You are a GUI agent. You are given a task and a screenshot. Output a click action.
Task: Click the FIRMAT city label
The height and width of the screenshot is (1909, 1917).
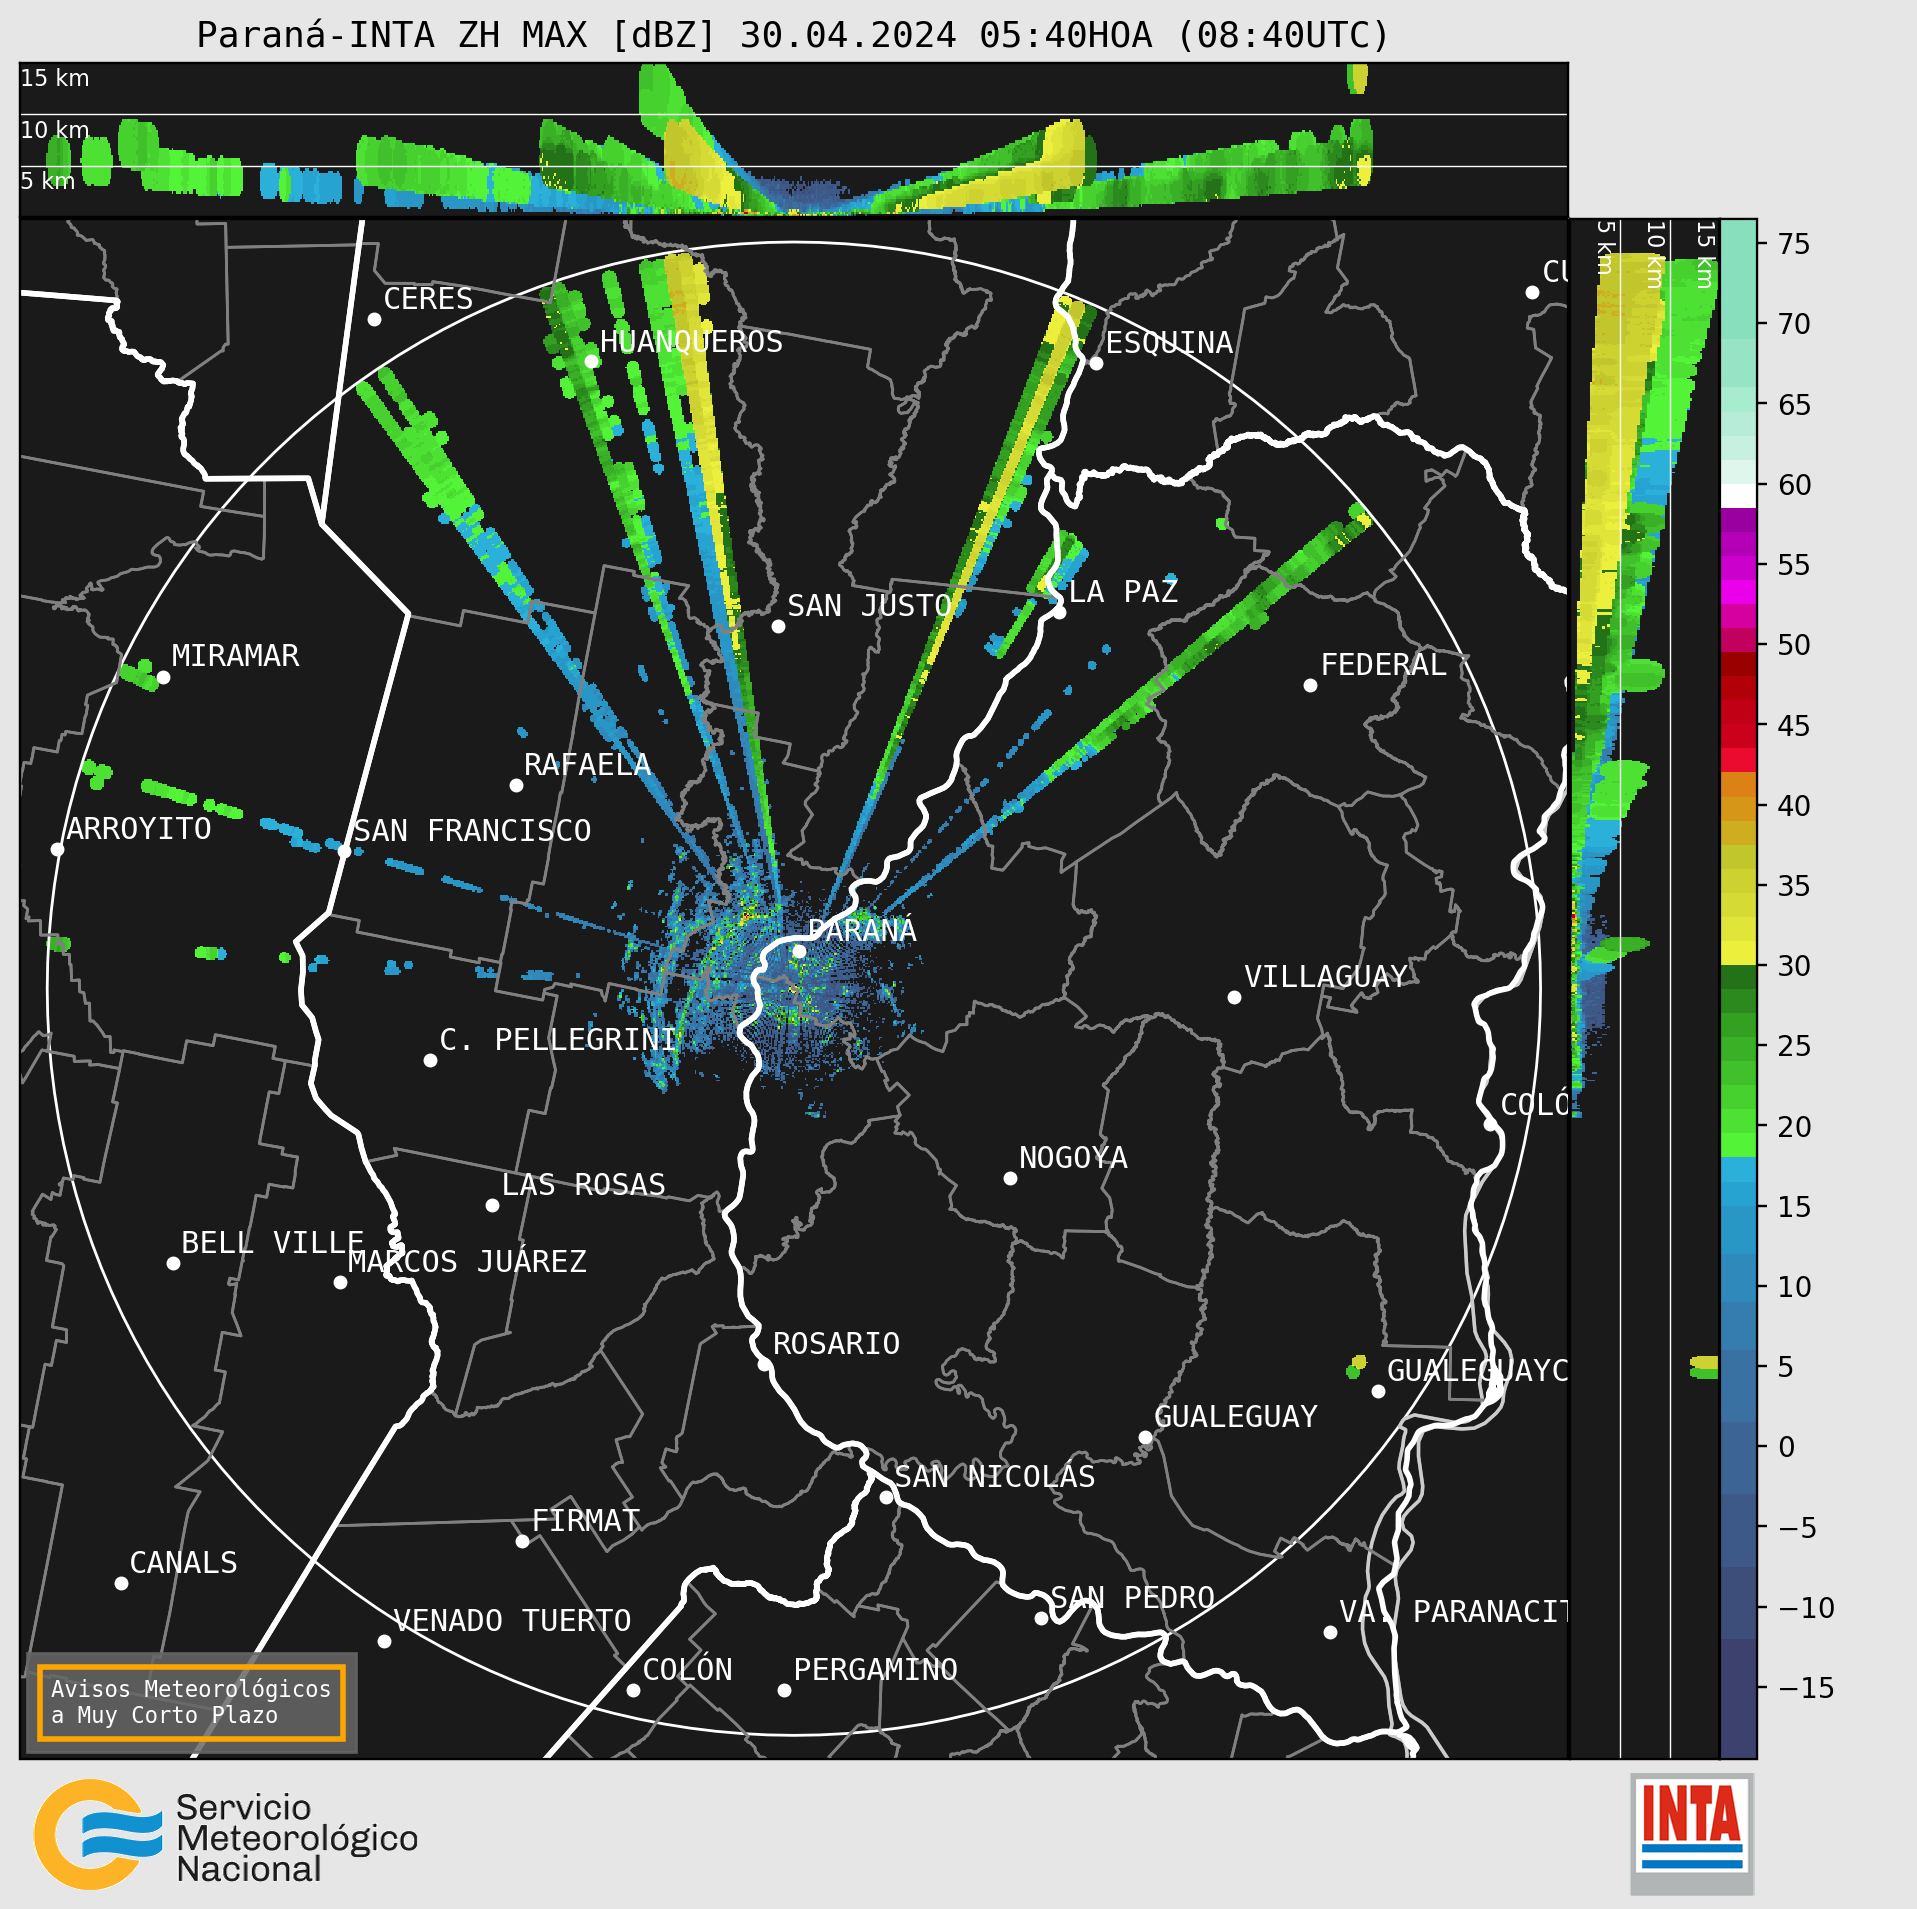point(586,1521)
